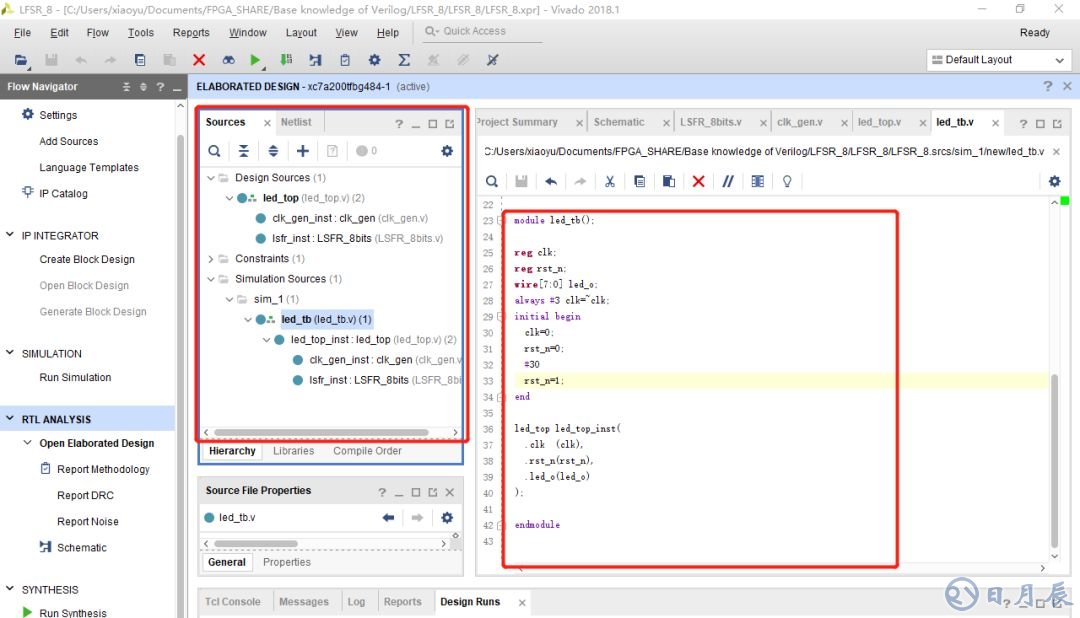Toggle line comment with the // icon

[728, 181]
